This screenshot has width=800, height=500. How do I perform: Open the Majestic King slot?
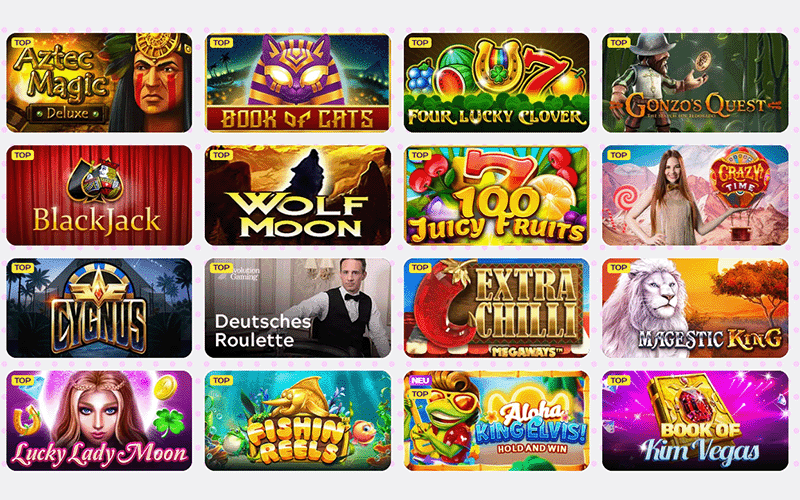695,308
